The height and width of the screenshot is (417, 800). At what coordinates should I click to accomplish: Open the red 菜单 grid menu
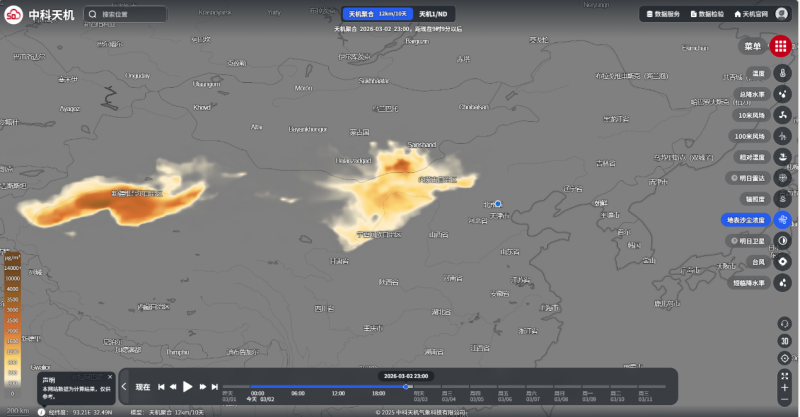pyautogui.click(x=780, y=46)
